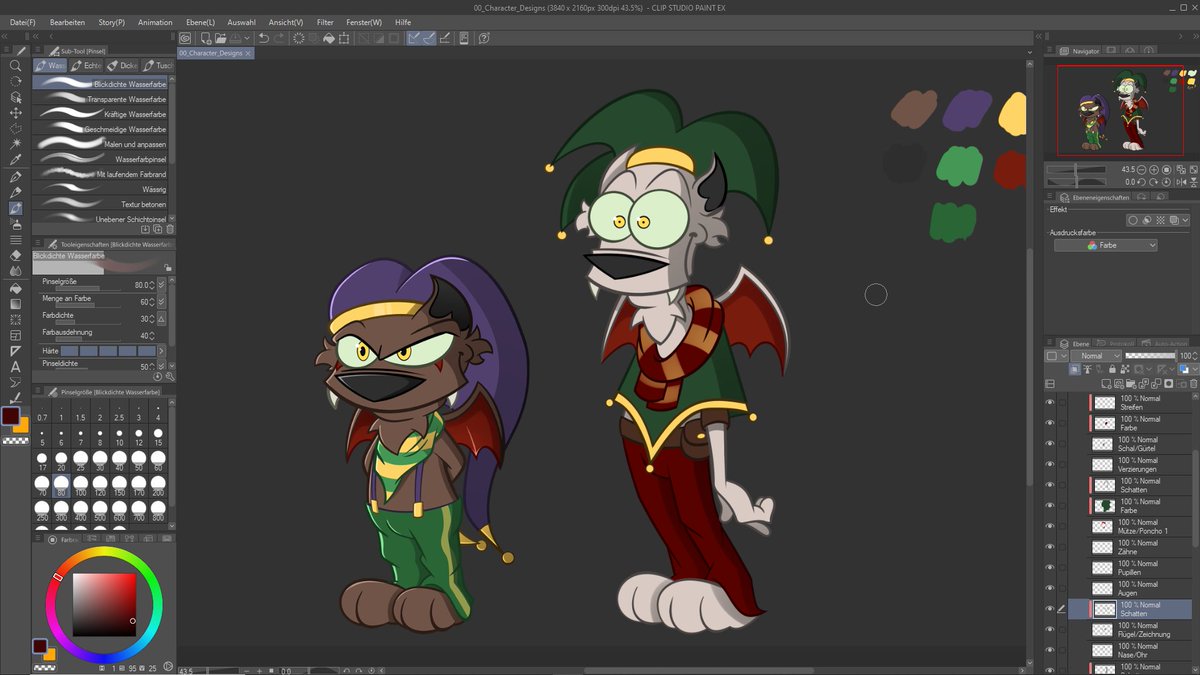This screenshot has height=675, width=1200.
Task: Click the Help question mark icon
Action: (x=484, y=38)
